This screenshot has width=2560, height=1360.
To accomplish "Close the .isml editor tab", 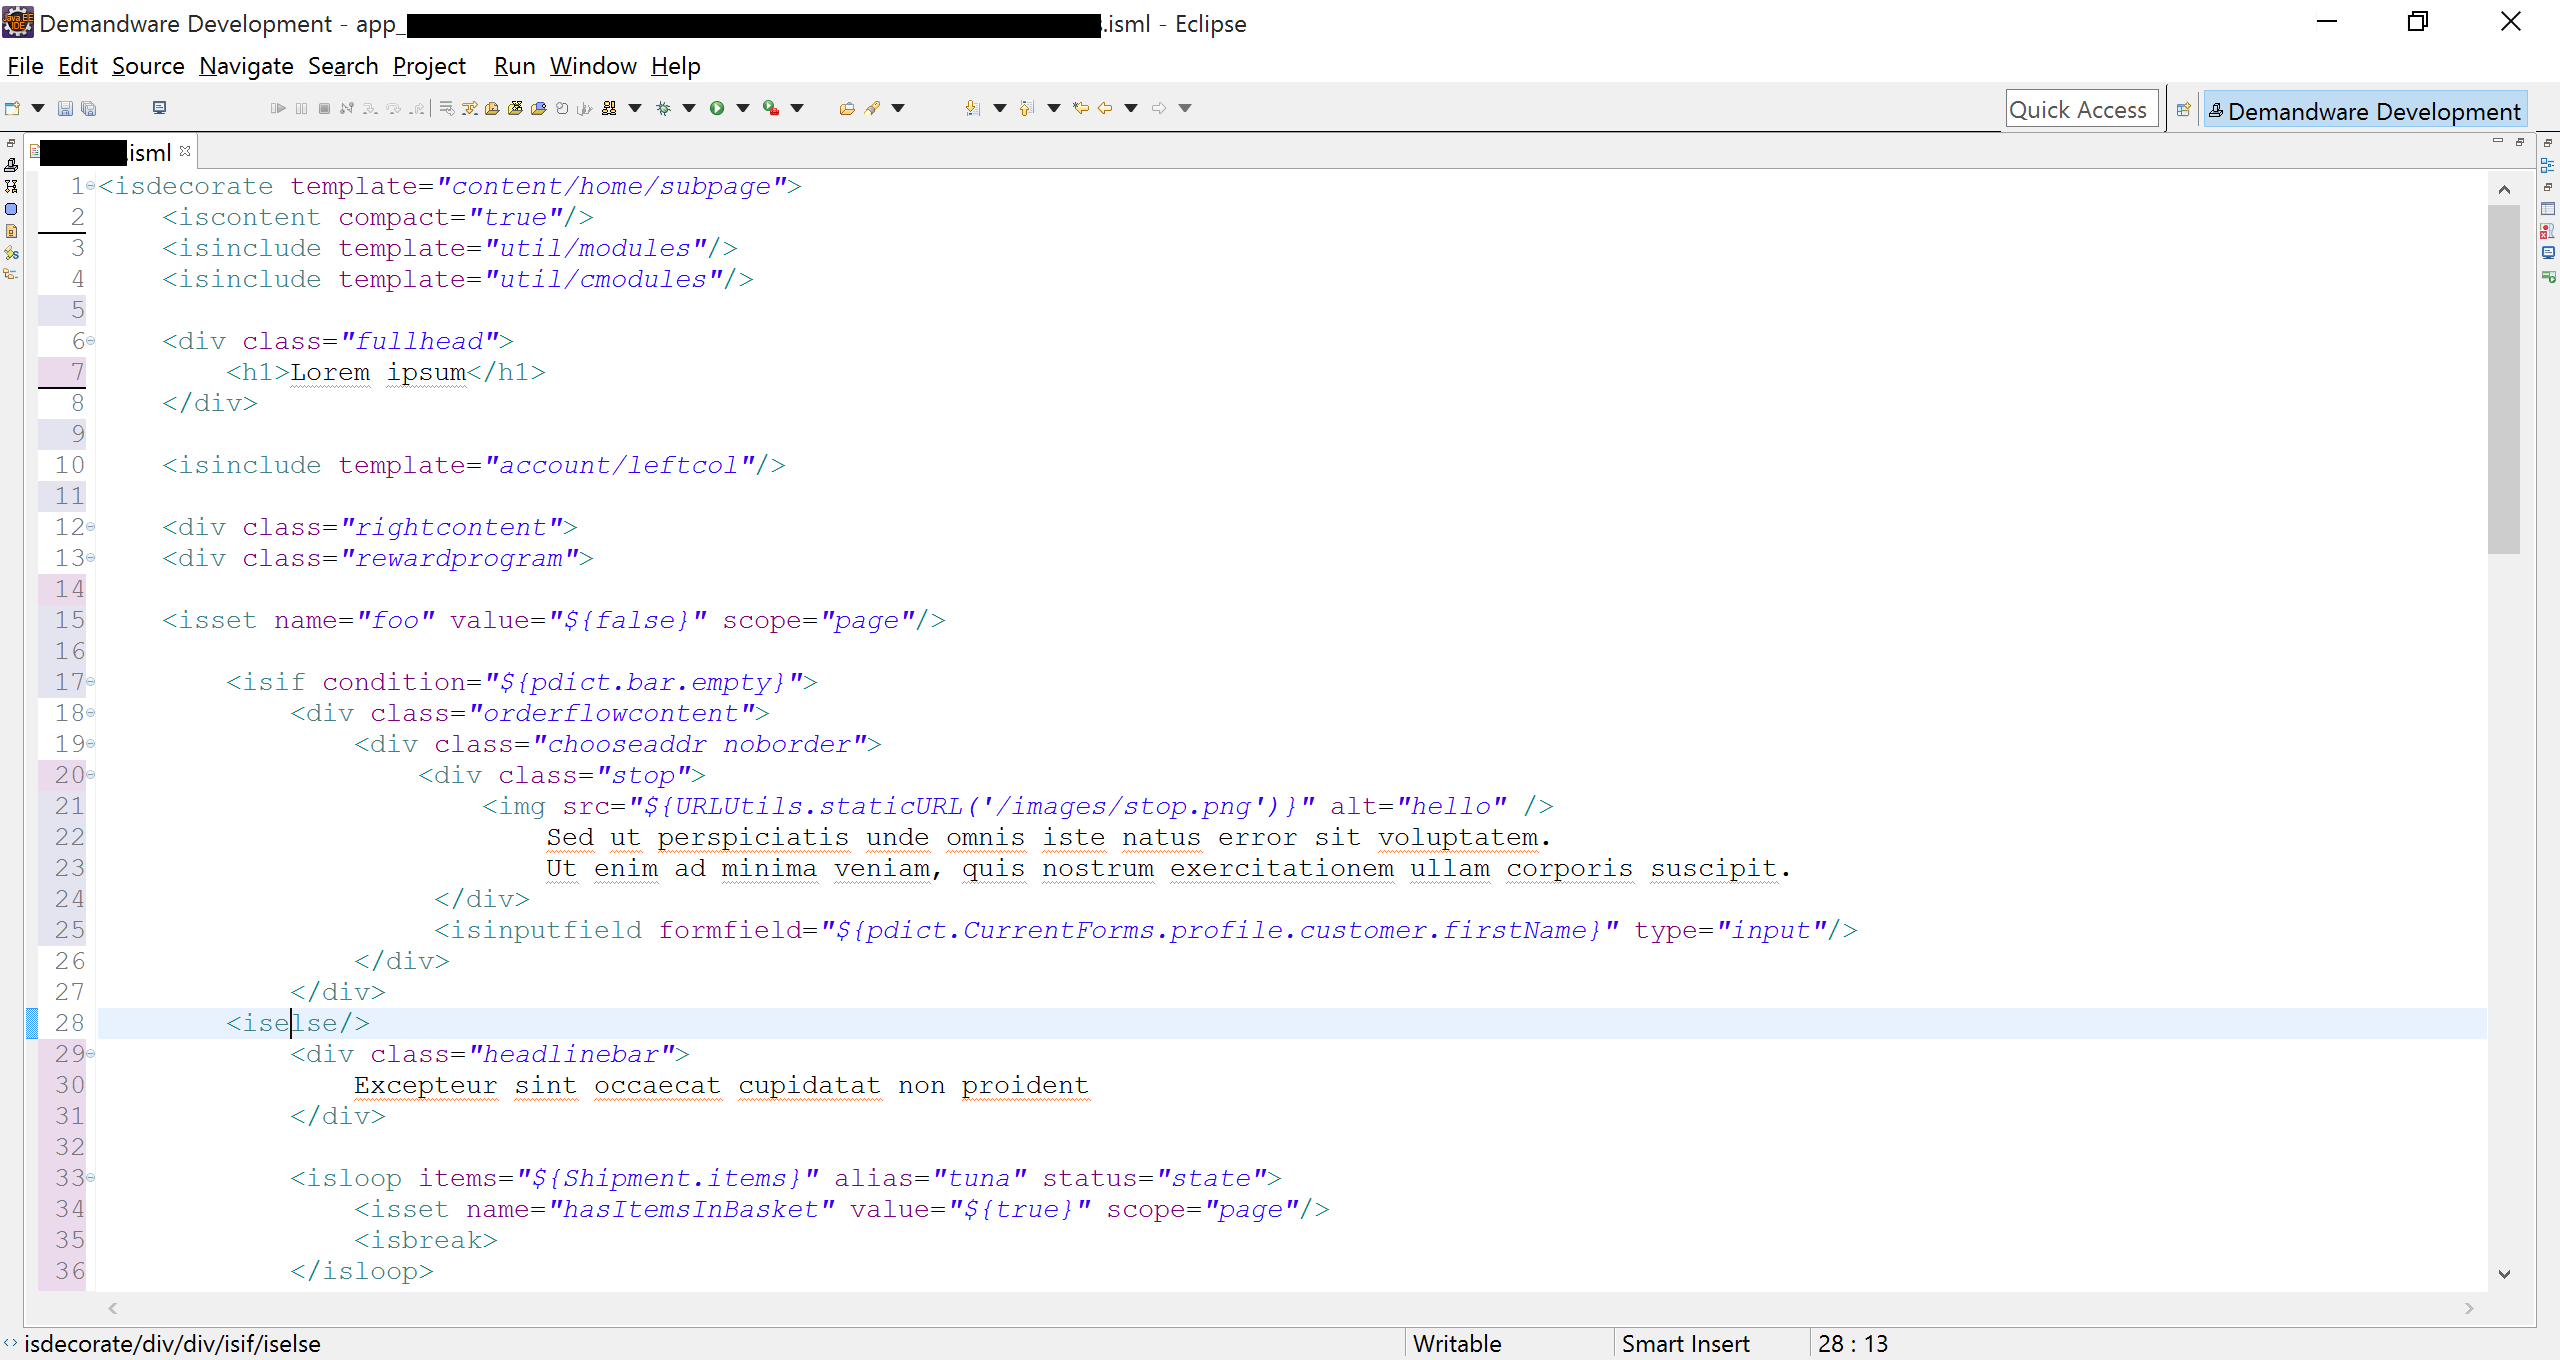I will point(185,152).
